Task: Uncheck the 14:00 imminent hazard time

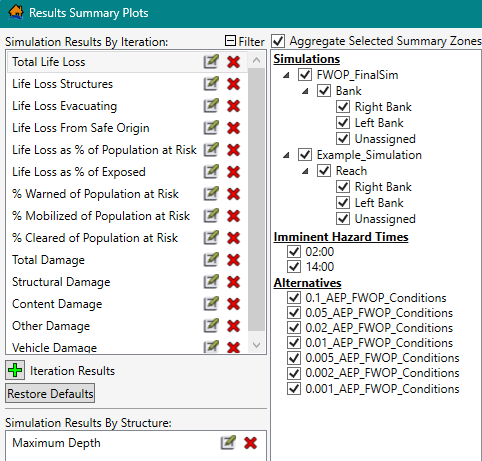Action: pyautogui.click(x=294, y=267)
